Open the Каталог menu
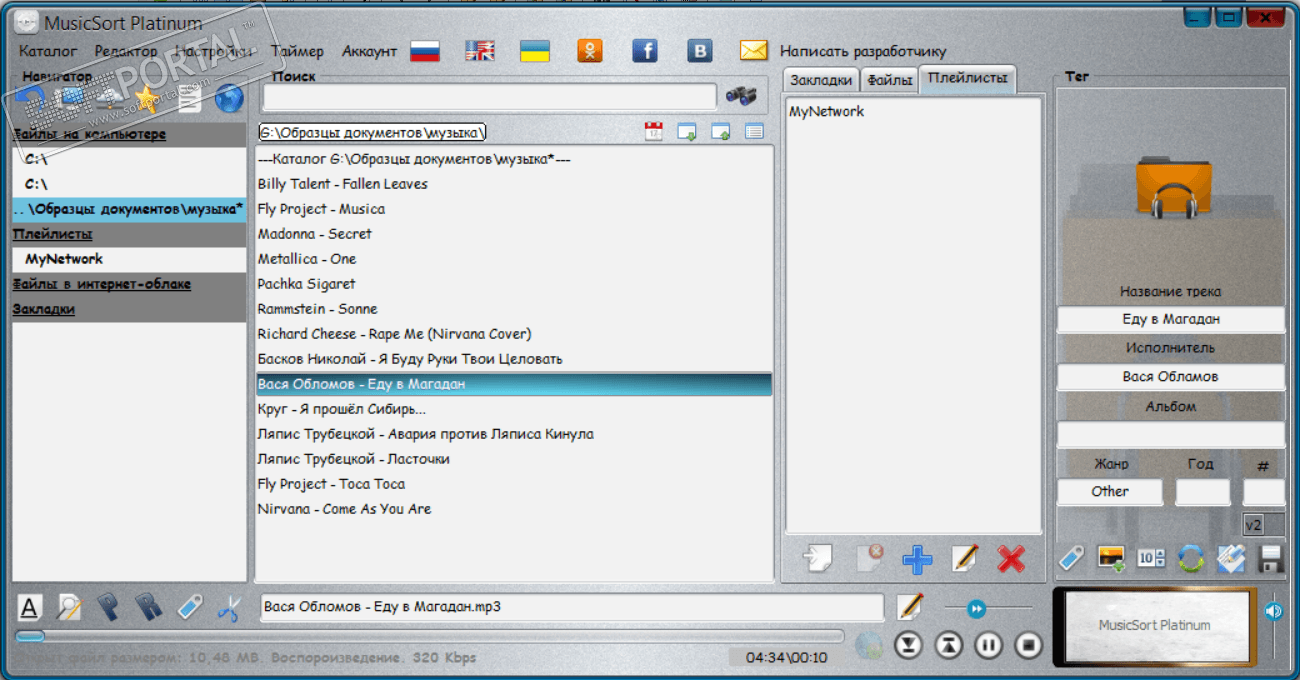 coord(48,51)
